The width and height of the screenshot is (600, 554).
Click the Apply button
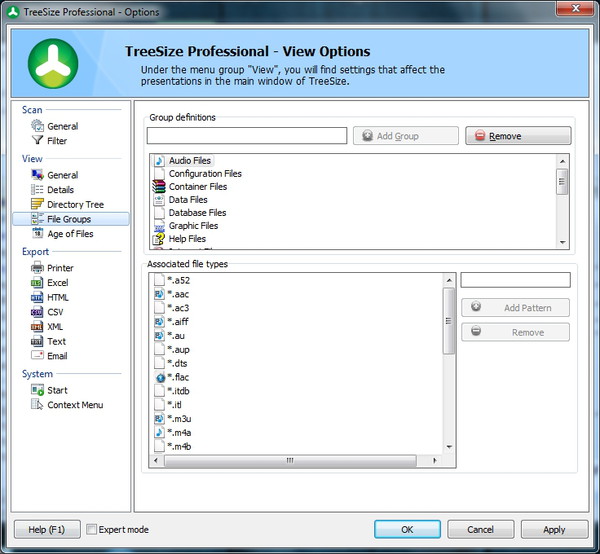(553, 530)
